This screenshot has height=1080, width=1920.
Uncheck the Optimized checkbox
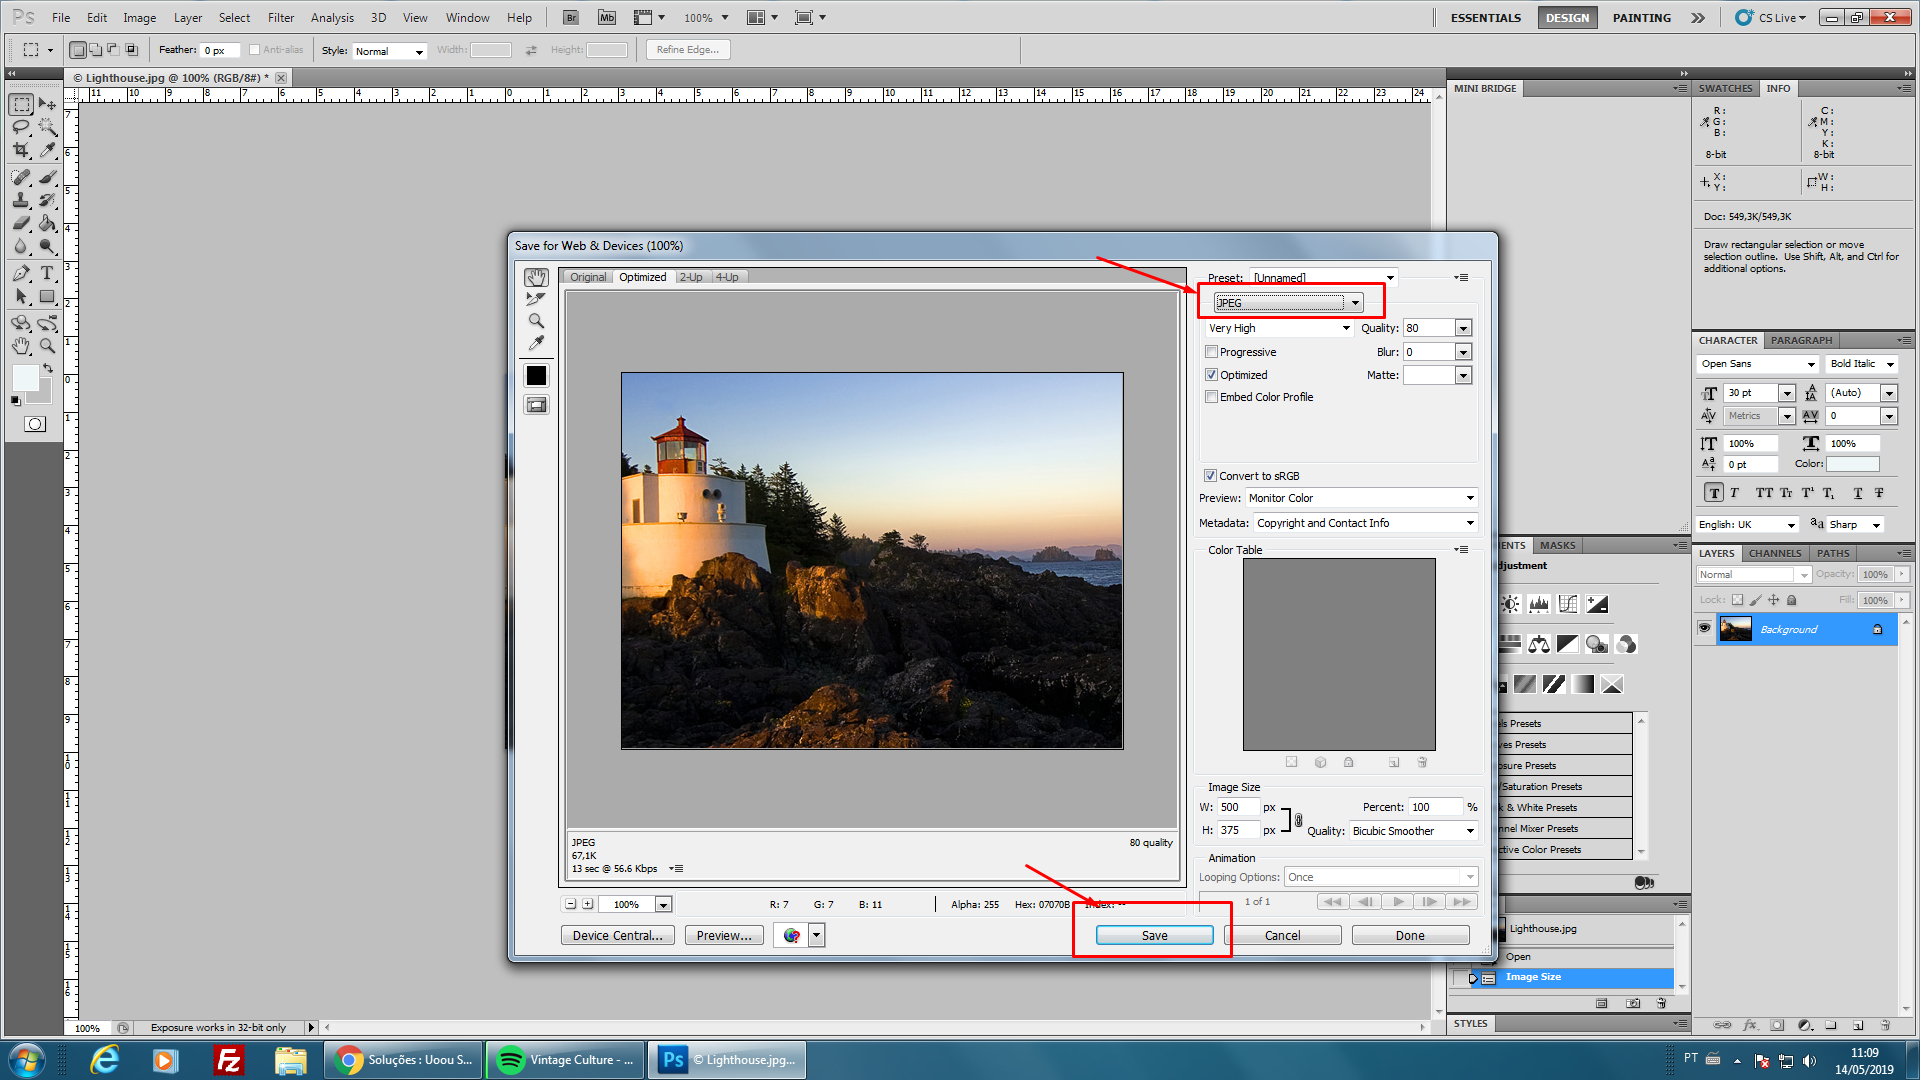[1212, 375]
